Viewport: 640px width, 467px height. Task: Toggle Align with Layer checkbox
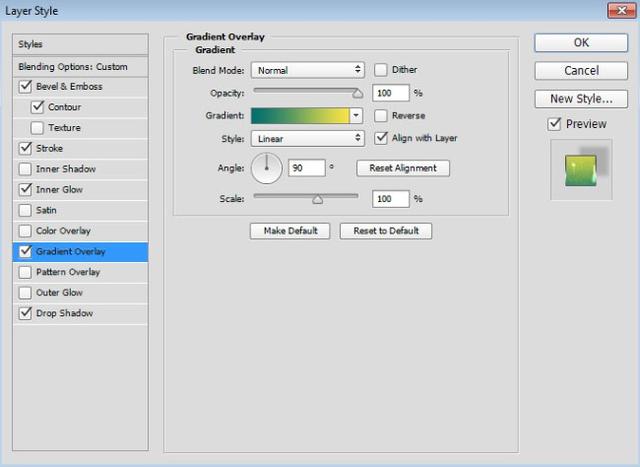point(381,138)
